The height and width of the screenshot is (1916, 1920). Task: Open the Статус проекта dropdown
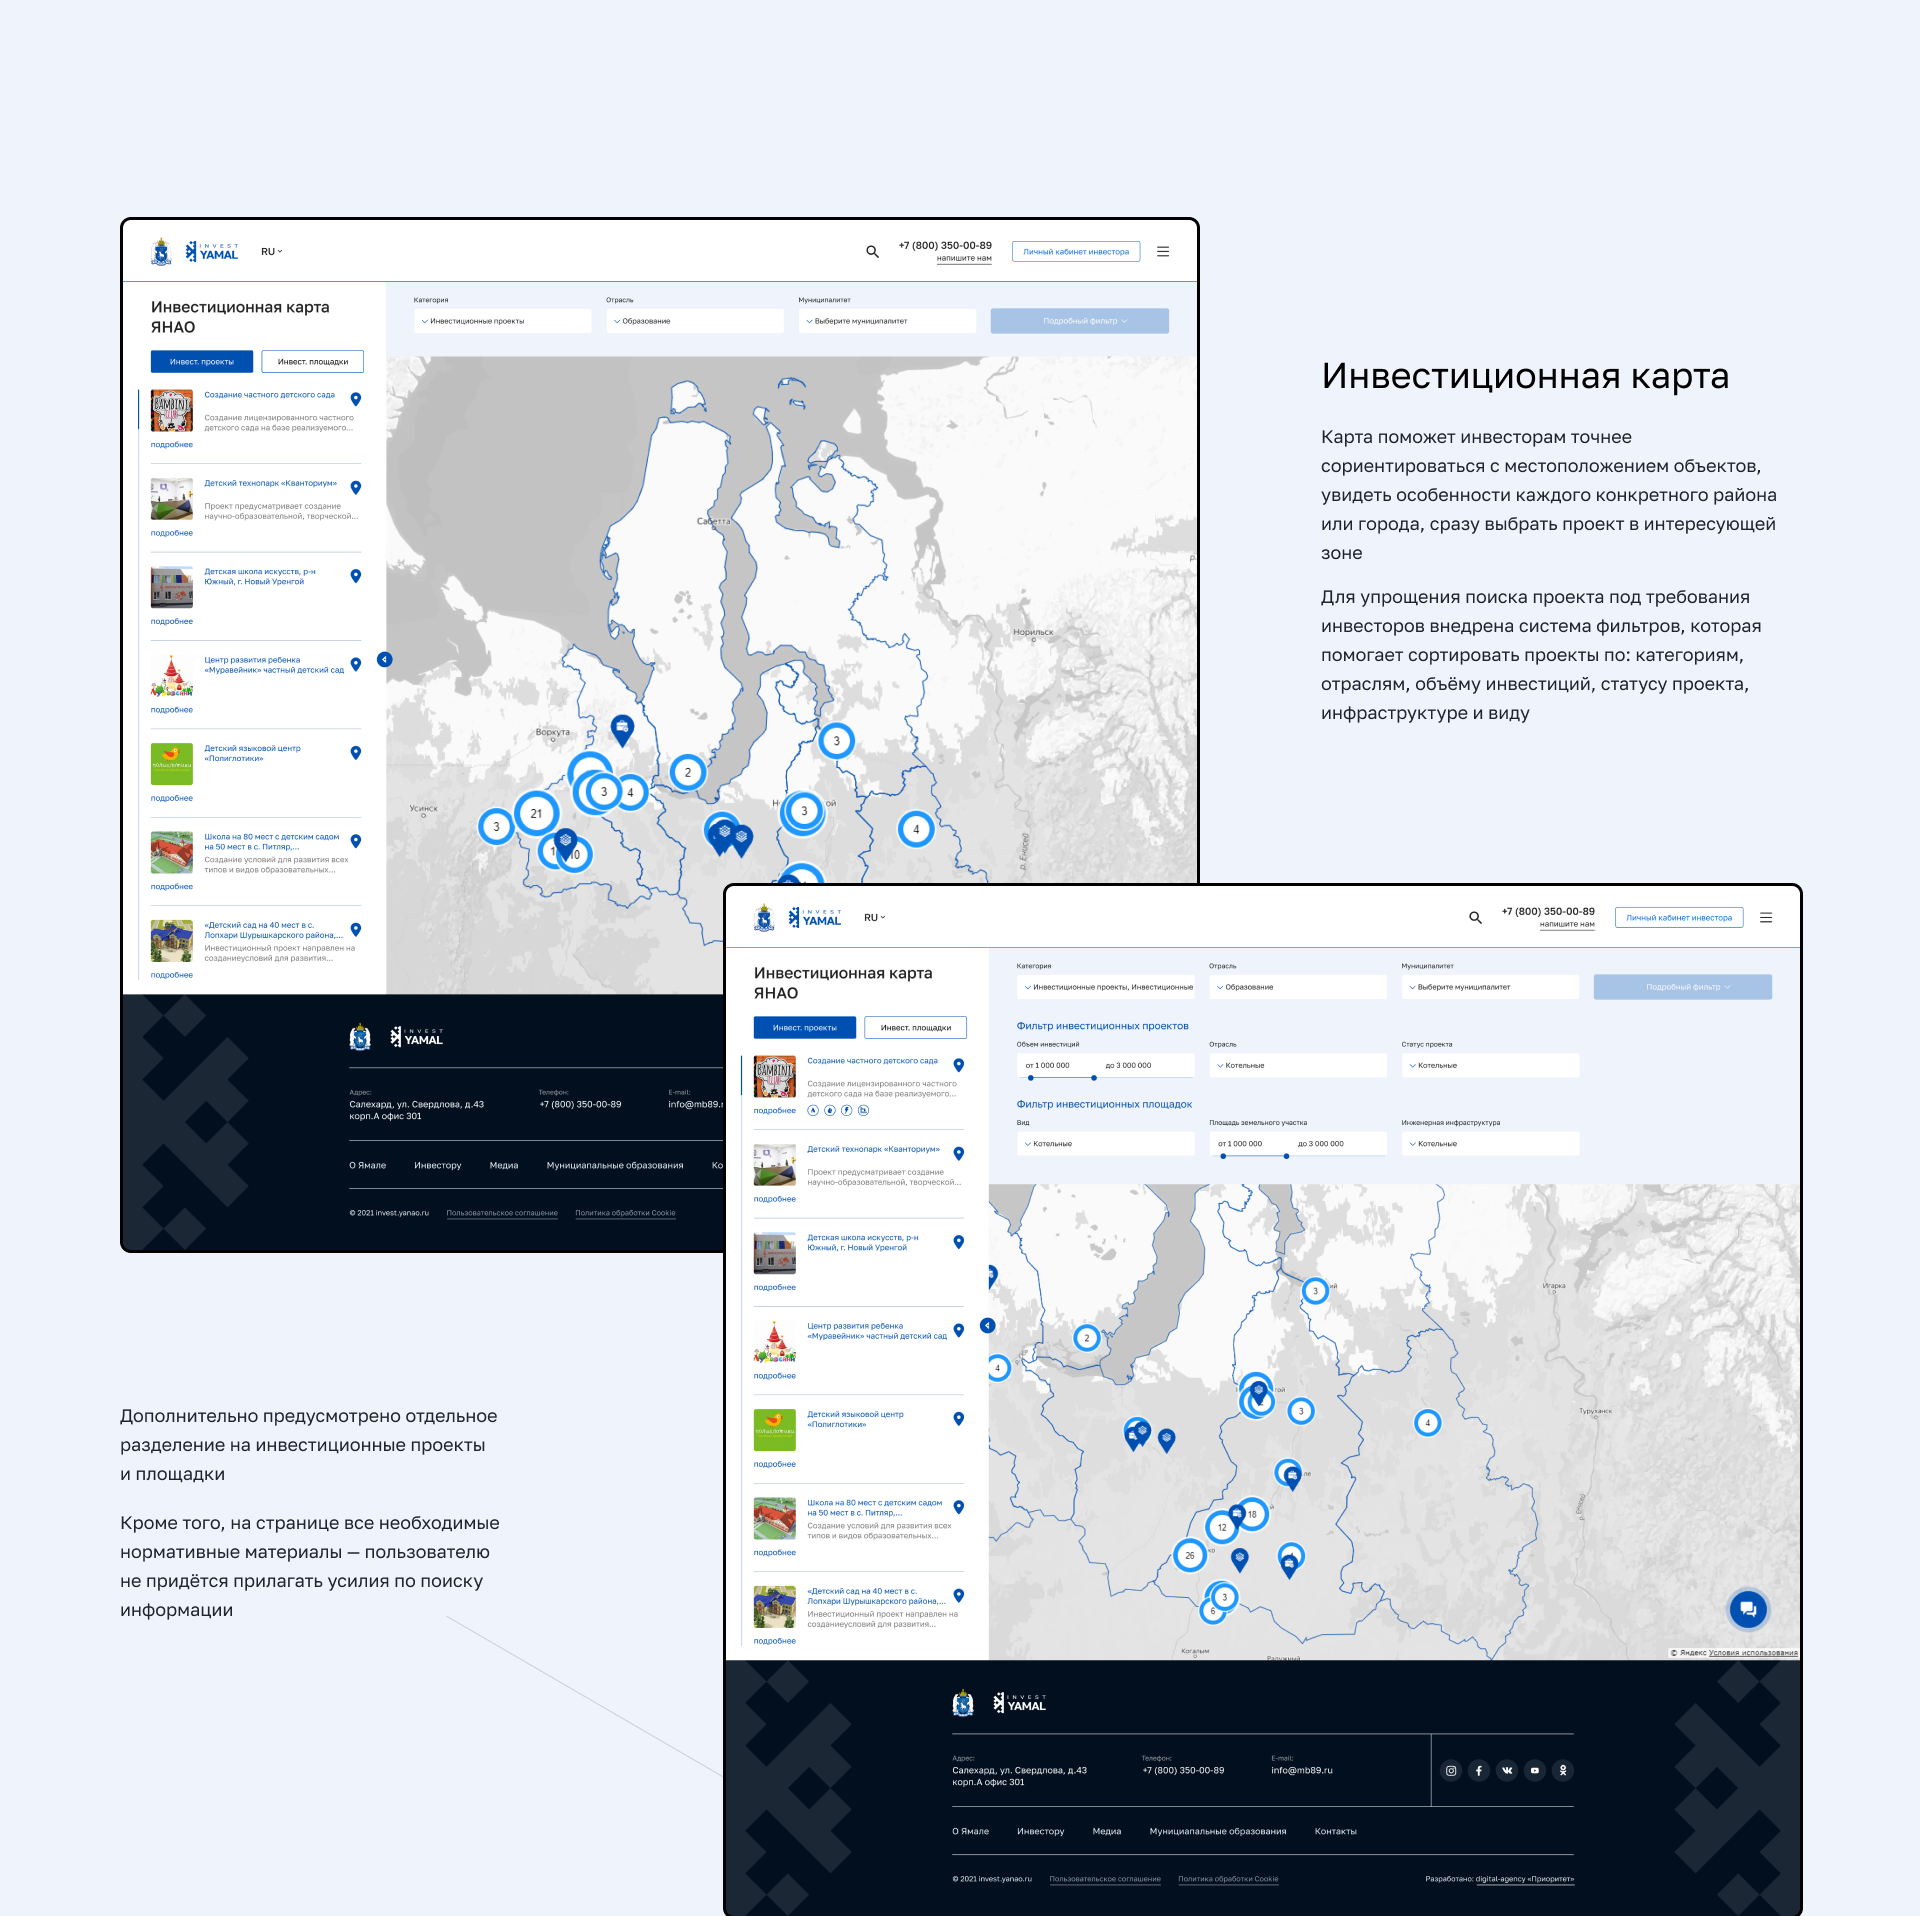(1489, 1066)
